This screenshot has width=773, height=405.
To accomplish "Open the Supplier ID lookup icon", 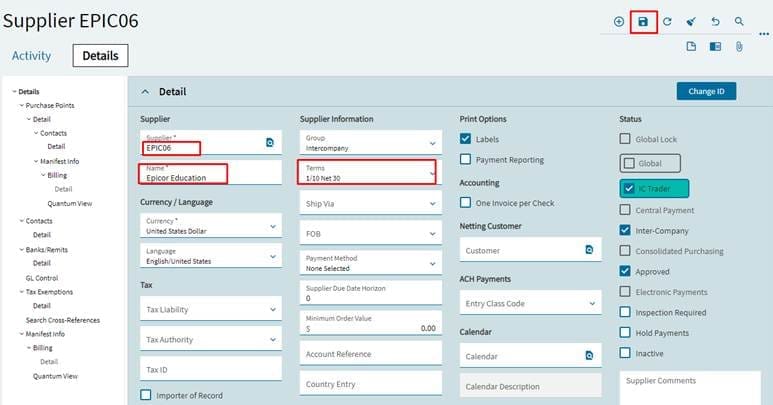I will point(270,142).
